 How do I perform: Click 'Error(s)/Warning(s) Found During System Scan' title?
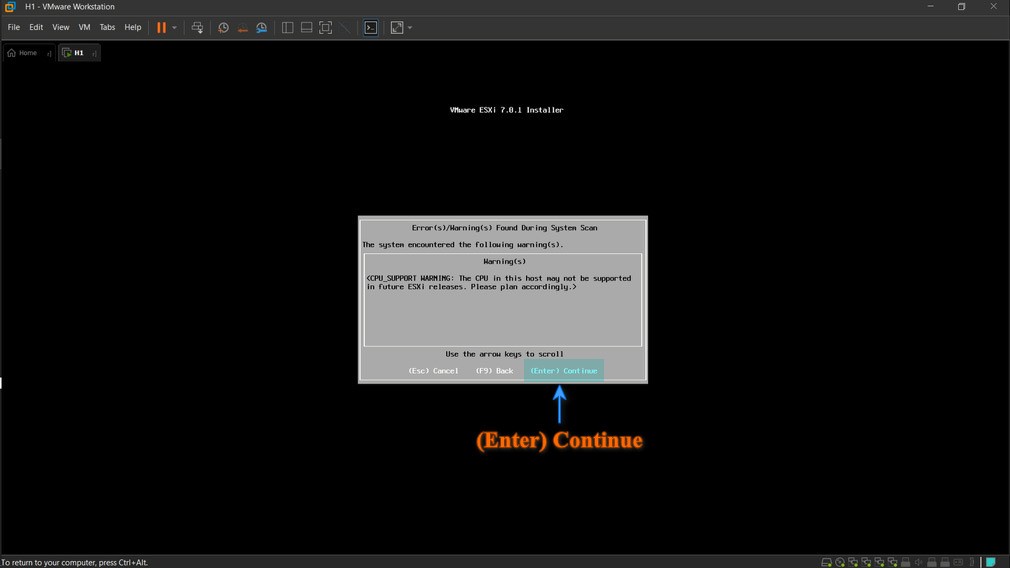[504, 228]
